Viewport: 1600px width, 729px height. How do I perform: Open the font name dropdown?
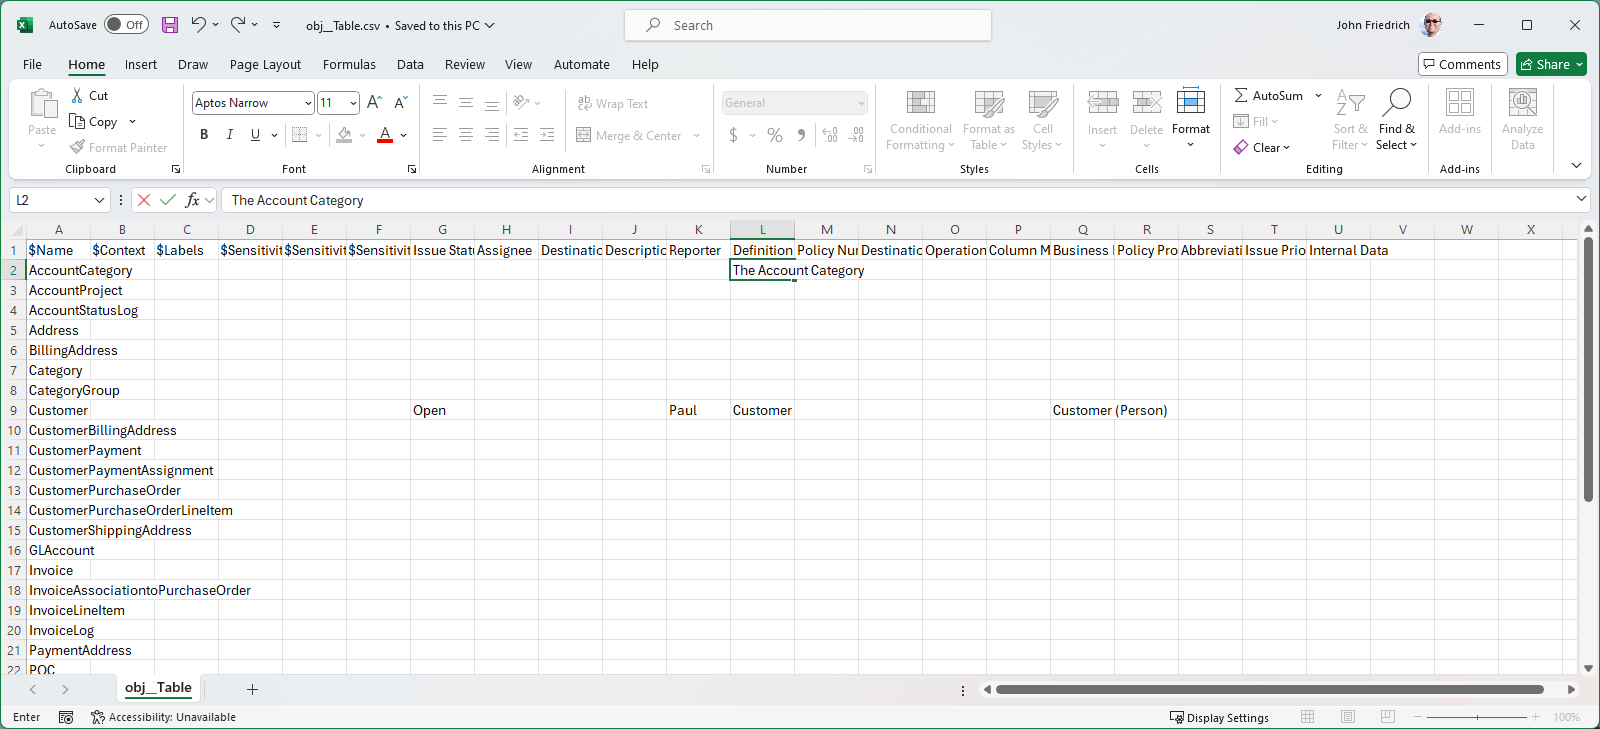pyautogui.click(x=308, y=103)
